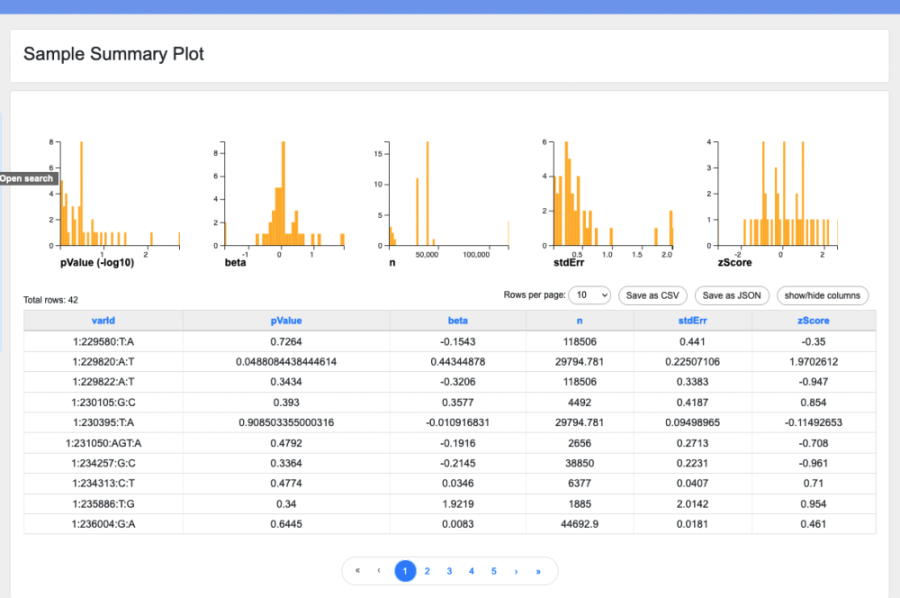This screenshot has width=900, height=598.
Task: Go to next page arrow
Action: (x=516, y=571)
